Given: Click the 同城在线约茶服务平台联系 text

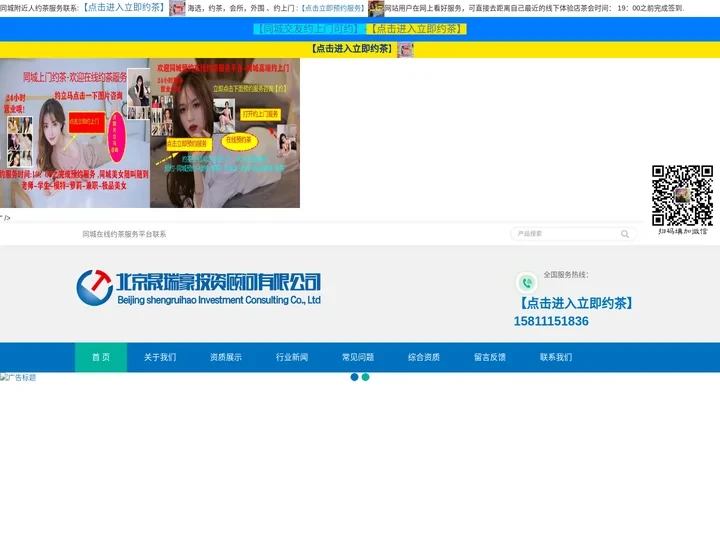Looking at the screenshot, I should point(124,234).
